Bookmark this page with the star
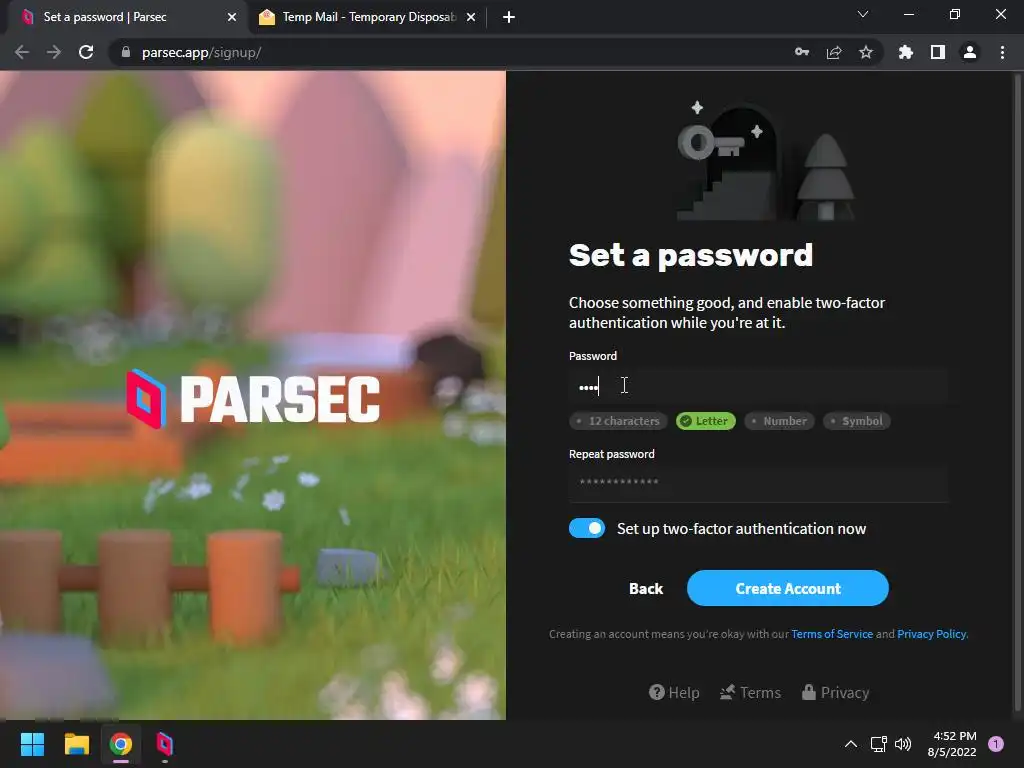Viewport: 1024px width, 768px height. pyautogui.click(x=866, y=52)
